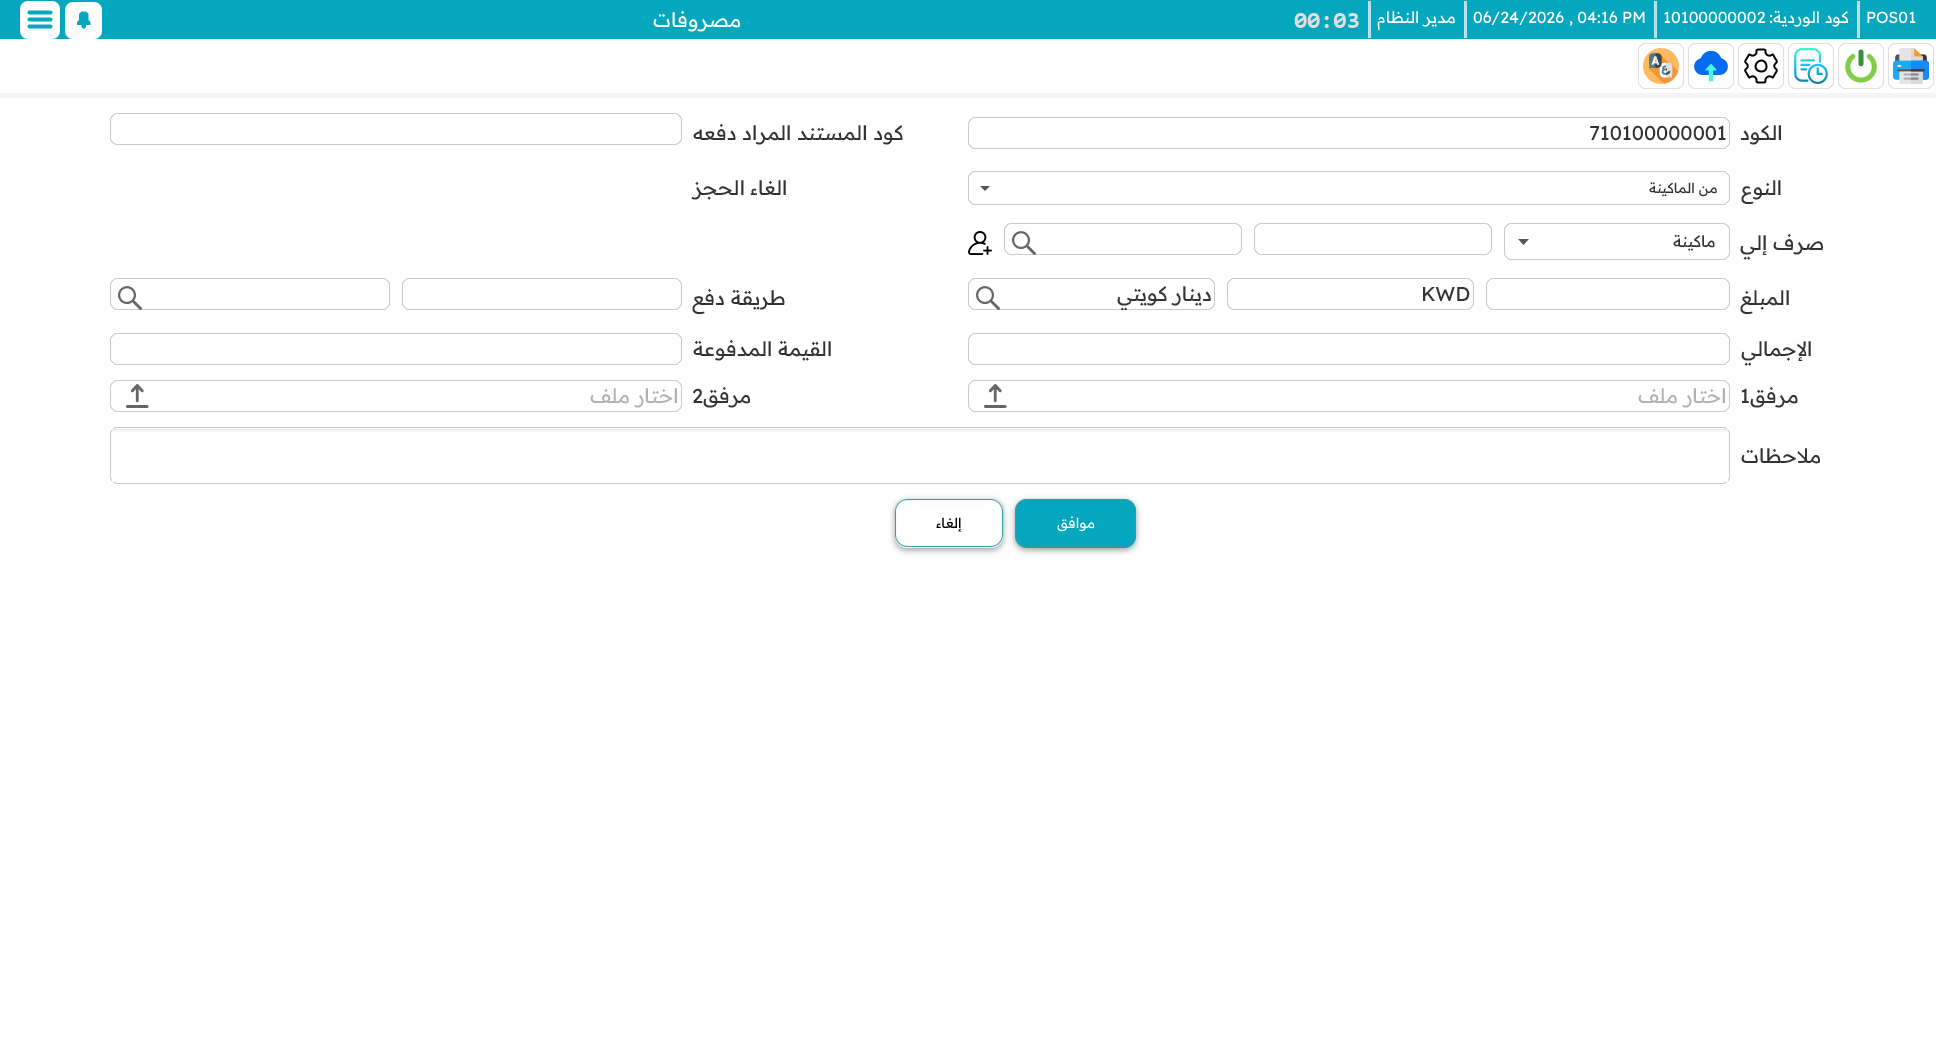Open the settings gear icon
The height and width of the screenshot is (1048, 1936).
(x=1760, y=67)
